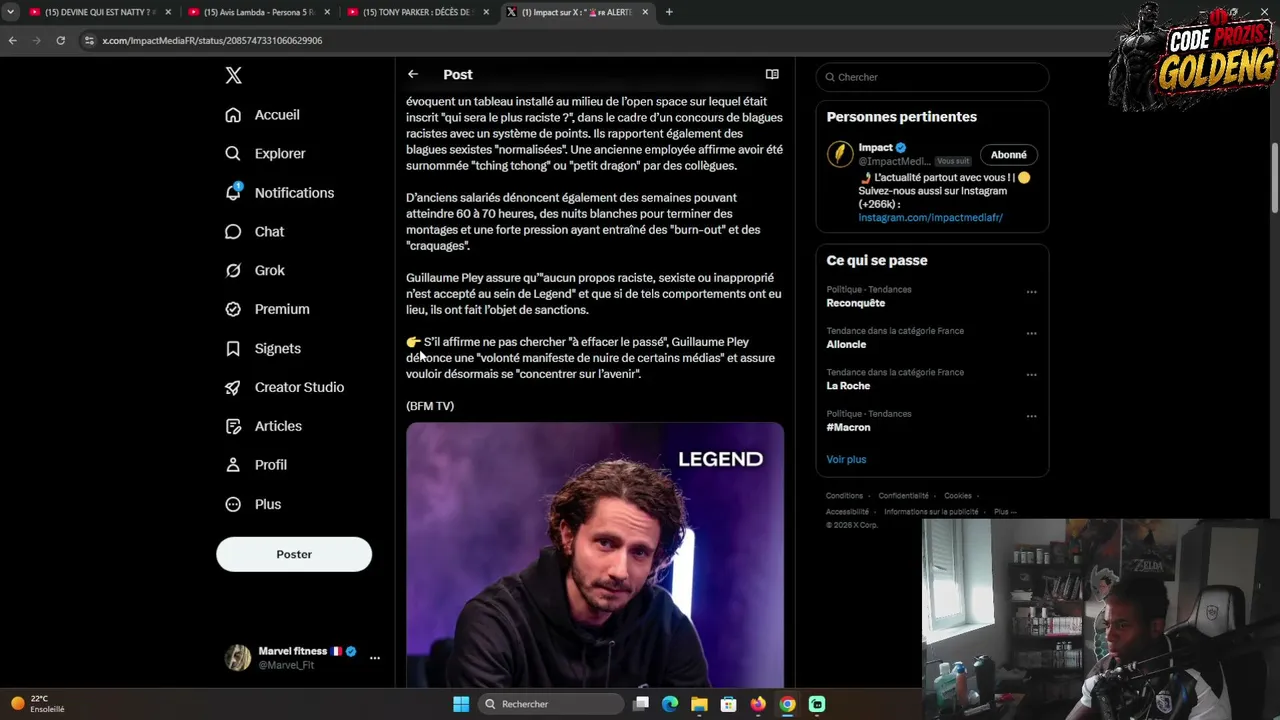
Task: Select the Impact sur X tab
Action: (576, 12)
